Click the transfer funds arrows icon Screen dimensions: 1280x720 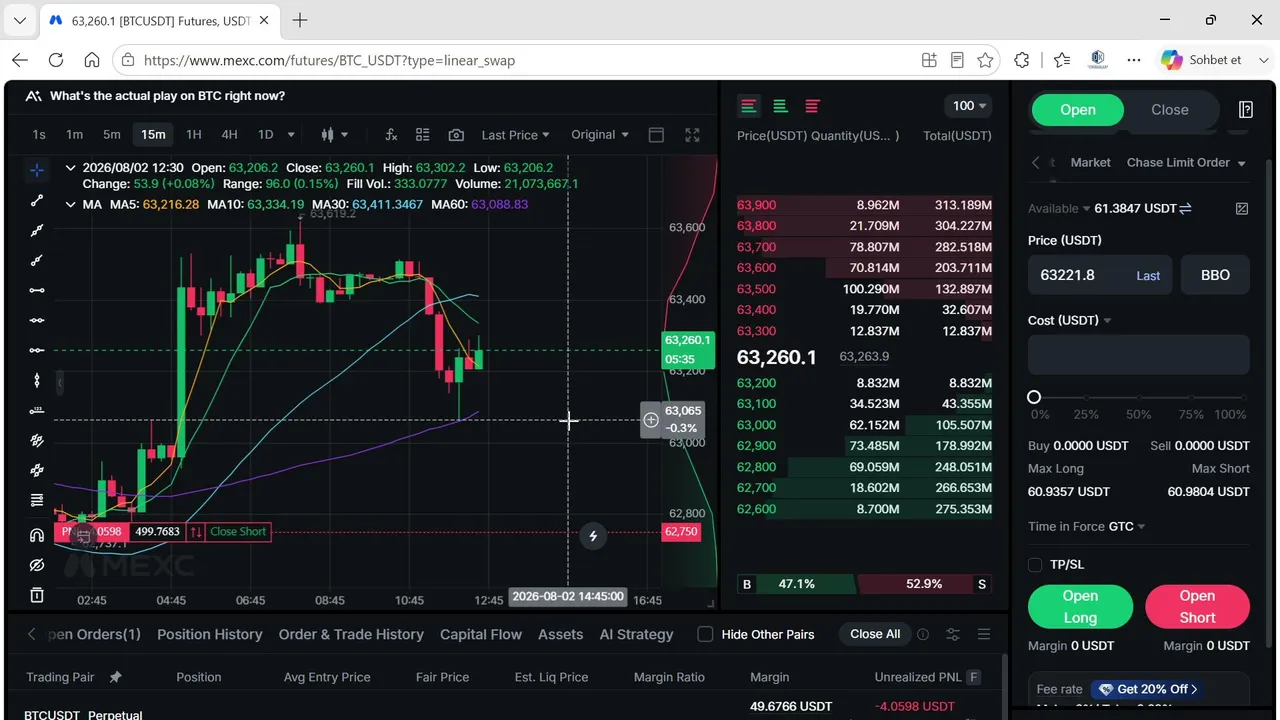coord(1185,208)
